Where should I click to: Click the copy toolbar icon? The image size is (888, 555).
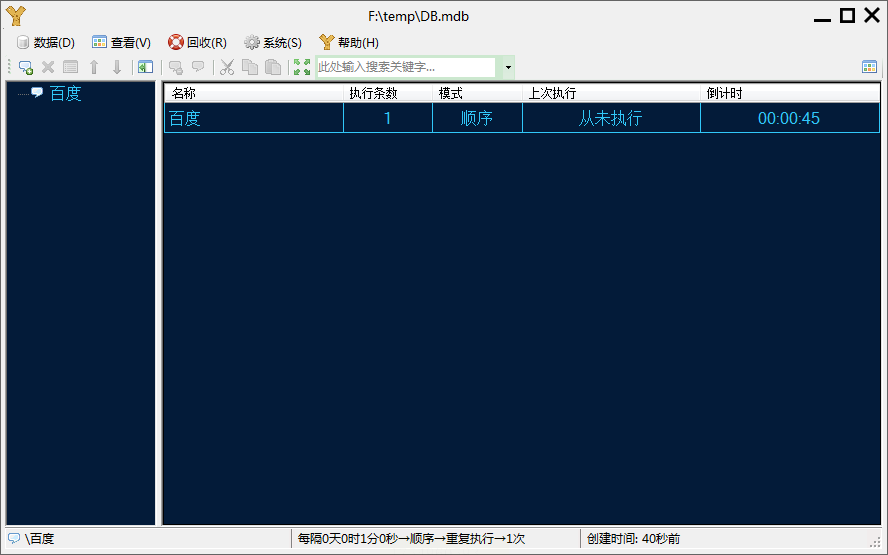point(250,67)
